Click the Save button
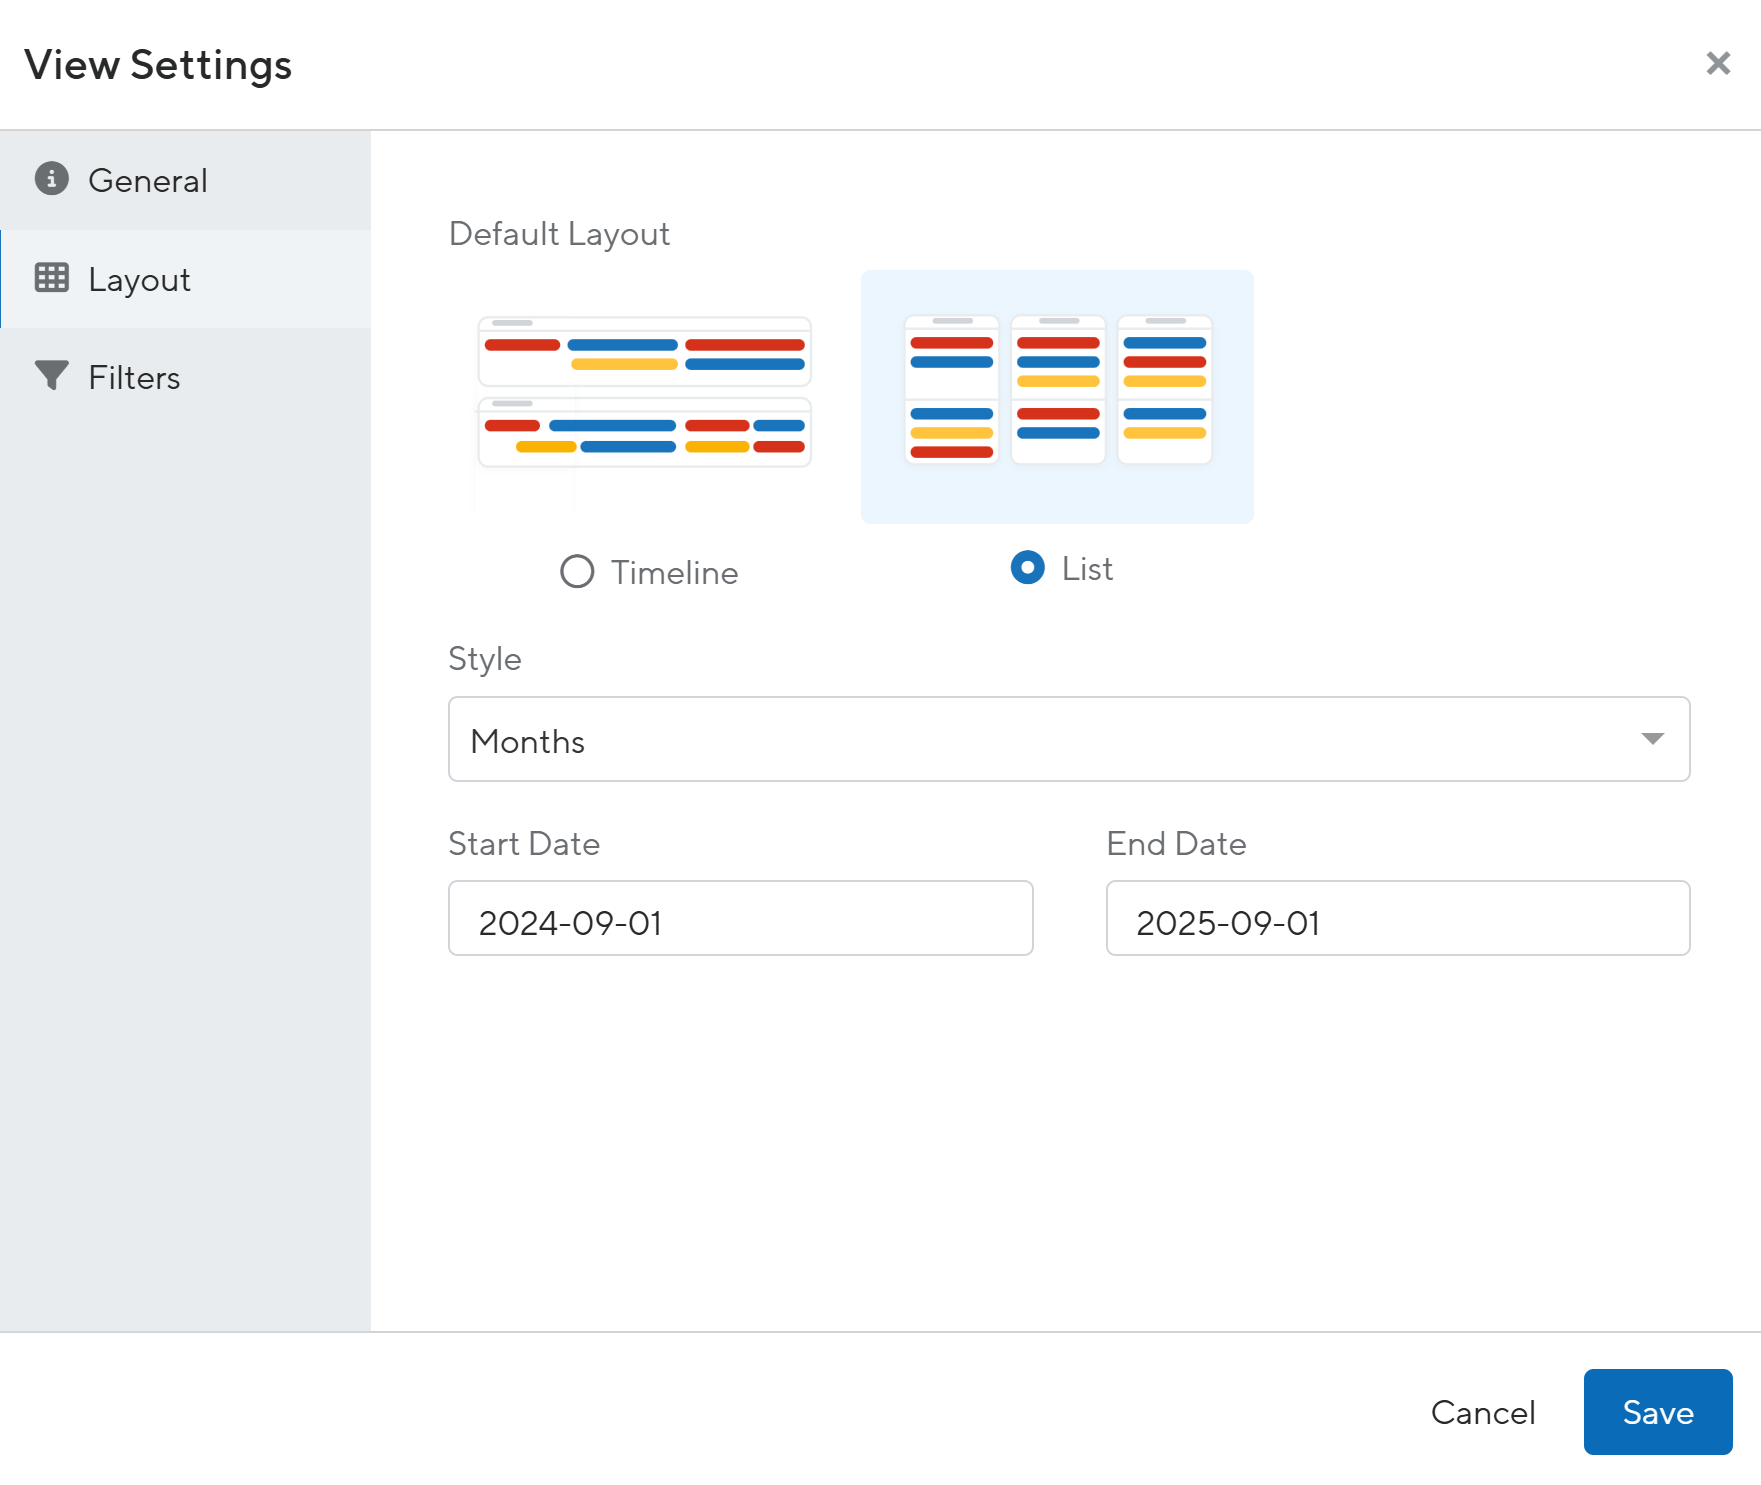The width and height of the screenshot is (1761, 1485). tap(1658, 1412)
